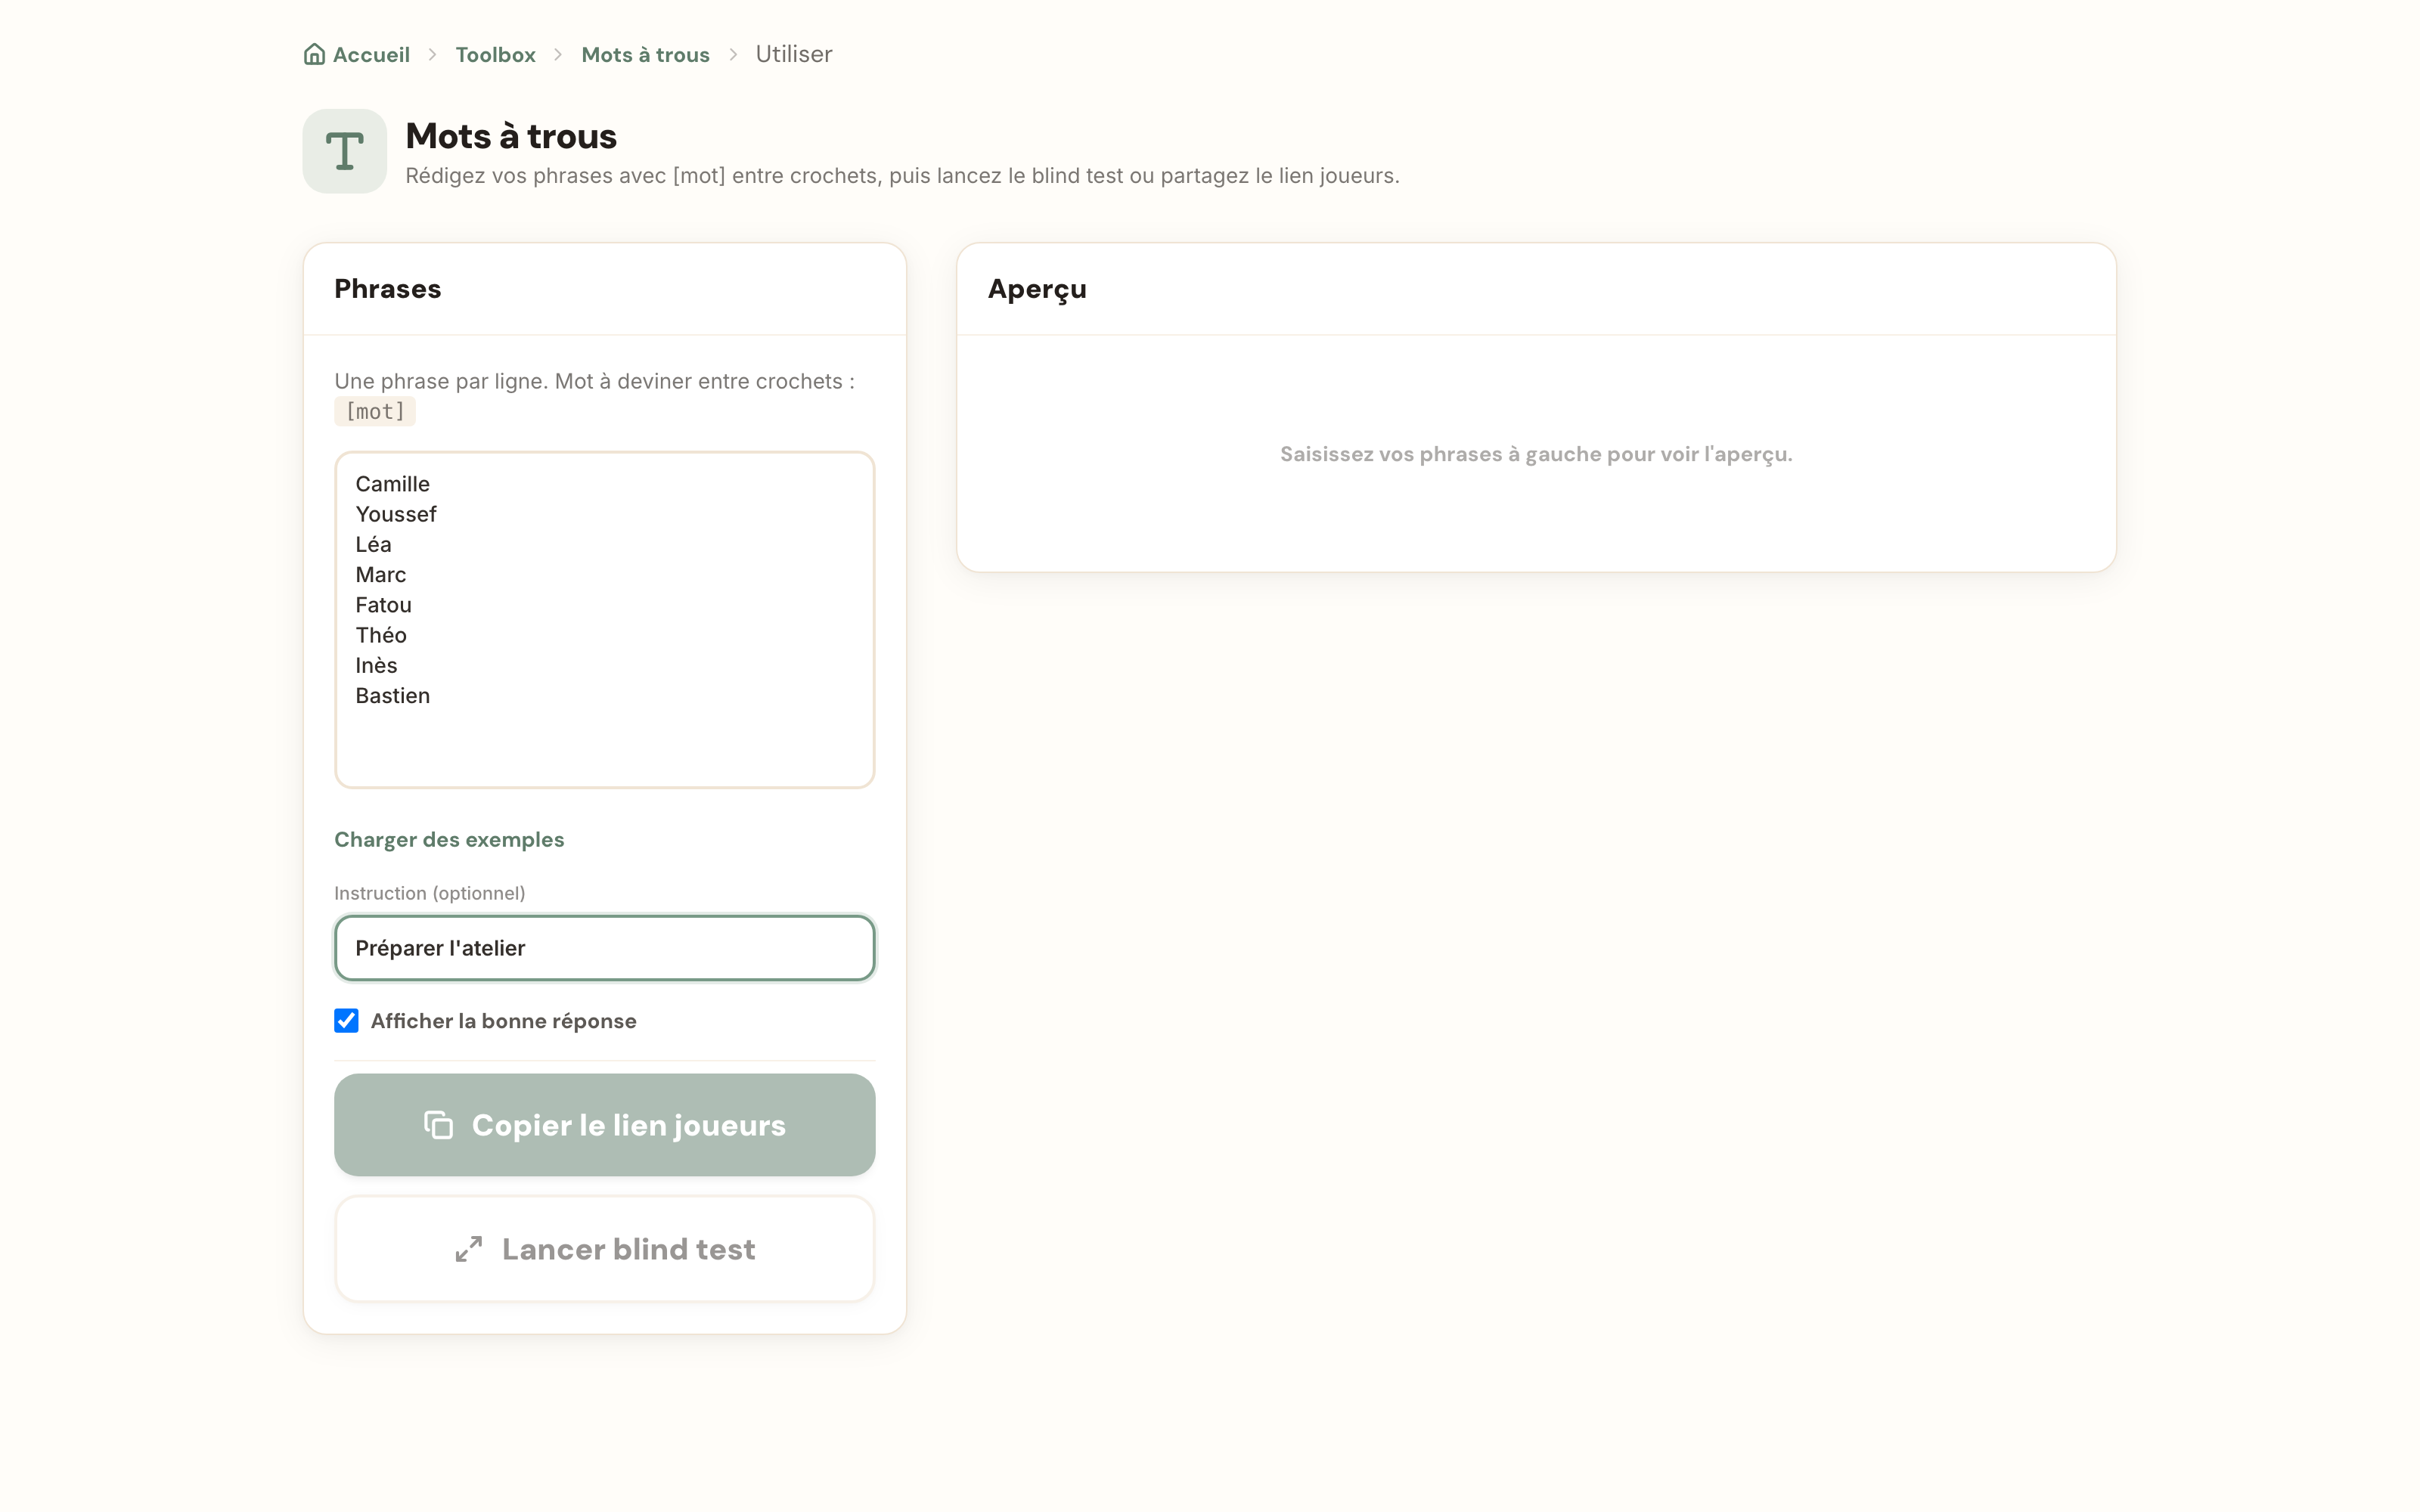Image resolution: width=2420 pixels, height=1512 pixels.
Task: Click the Théo line in the textarea
Action: point(381,635)
